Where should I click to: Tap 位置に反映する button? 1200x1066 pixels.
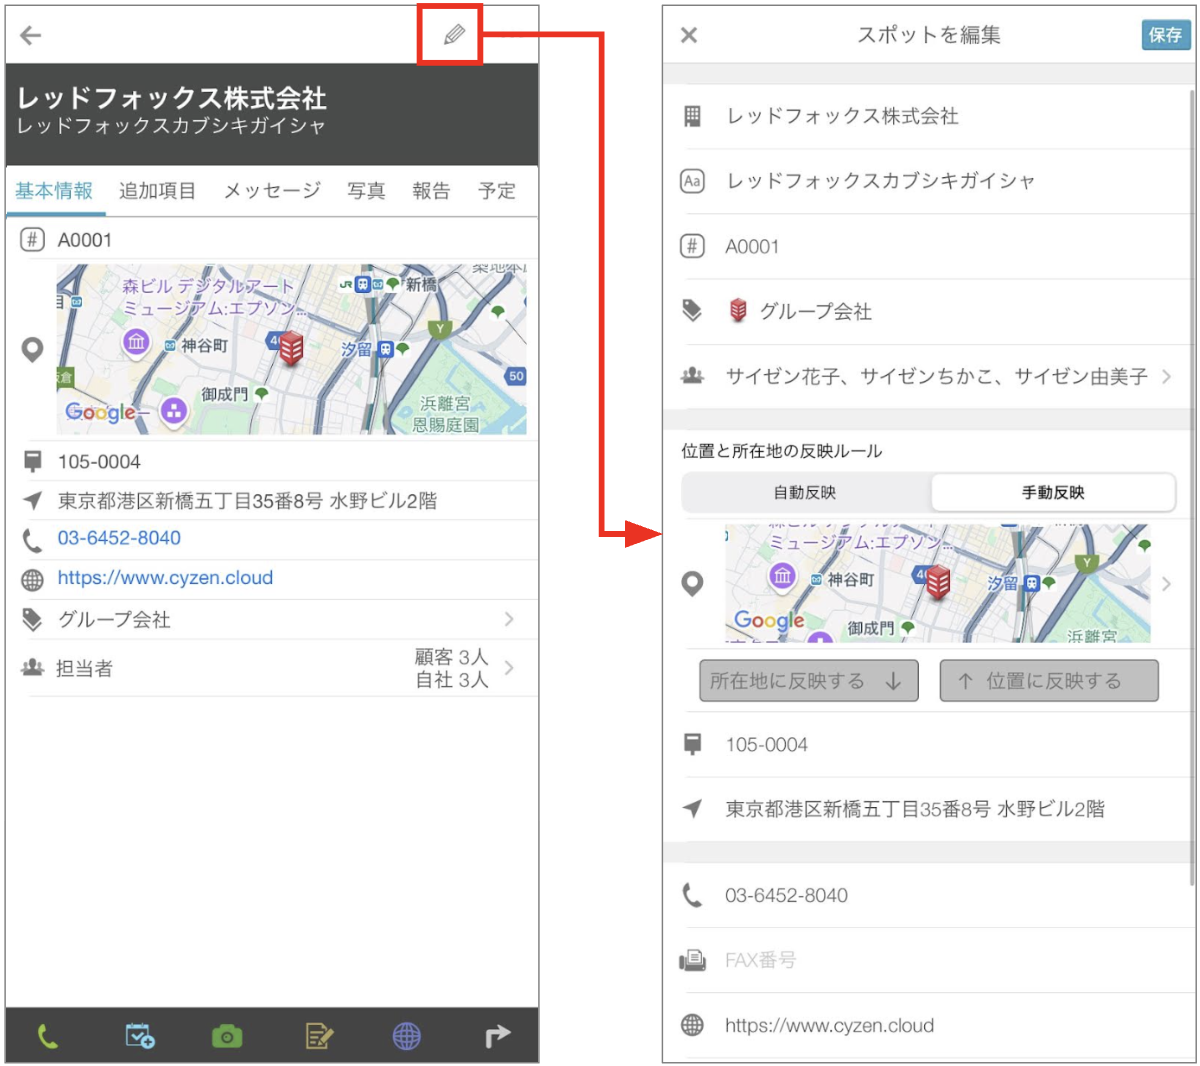[1049, 681]
